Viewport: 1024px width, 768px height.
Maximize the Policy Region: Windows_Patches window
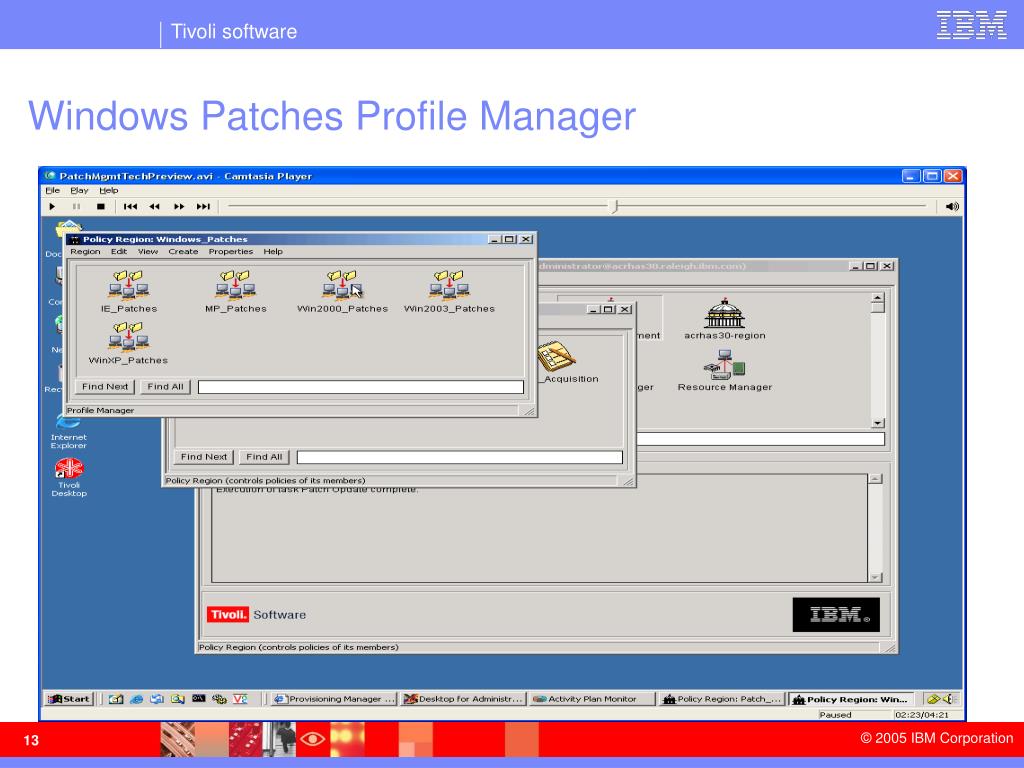(x=510, y=240)
